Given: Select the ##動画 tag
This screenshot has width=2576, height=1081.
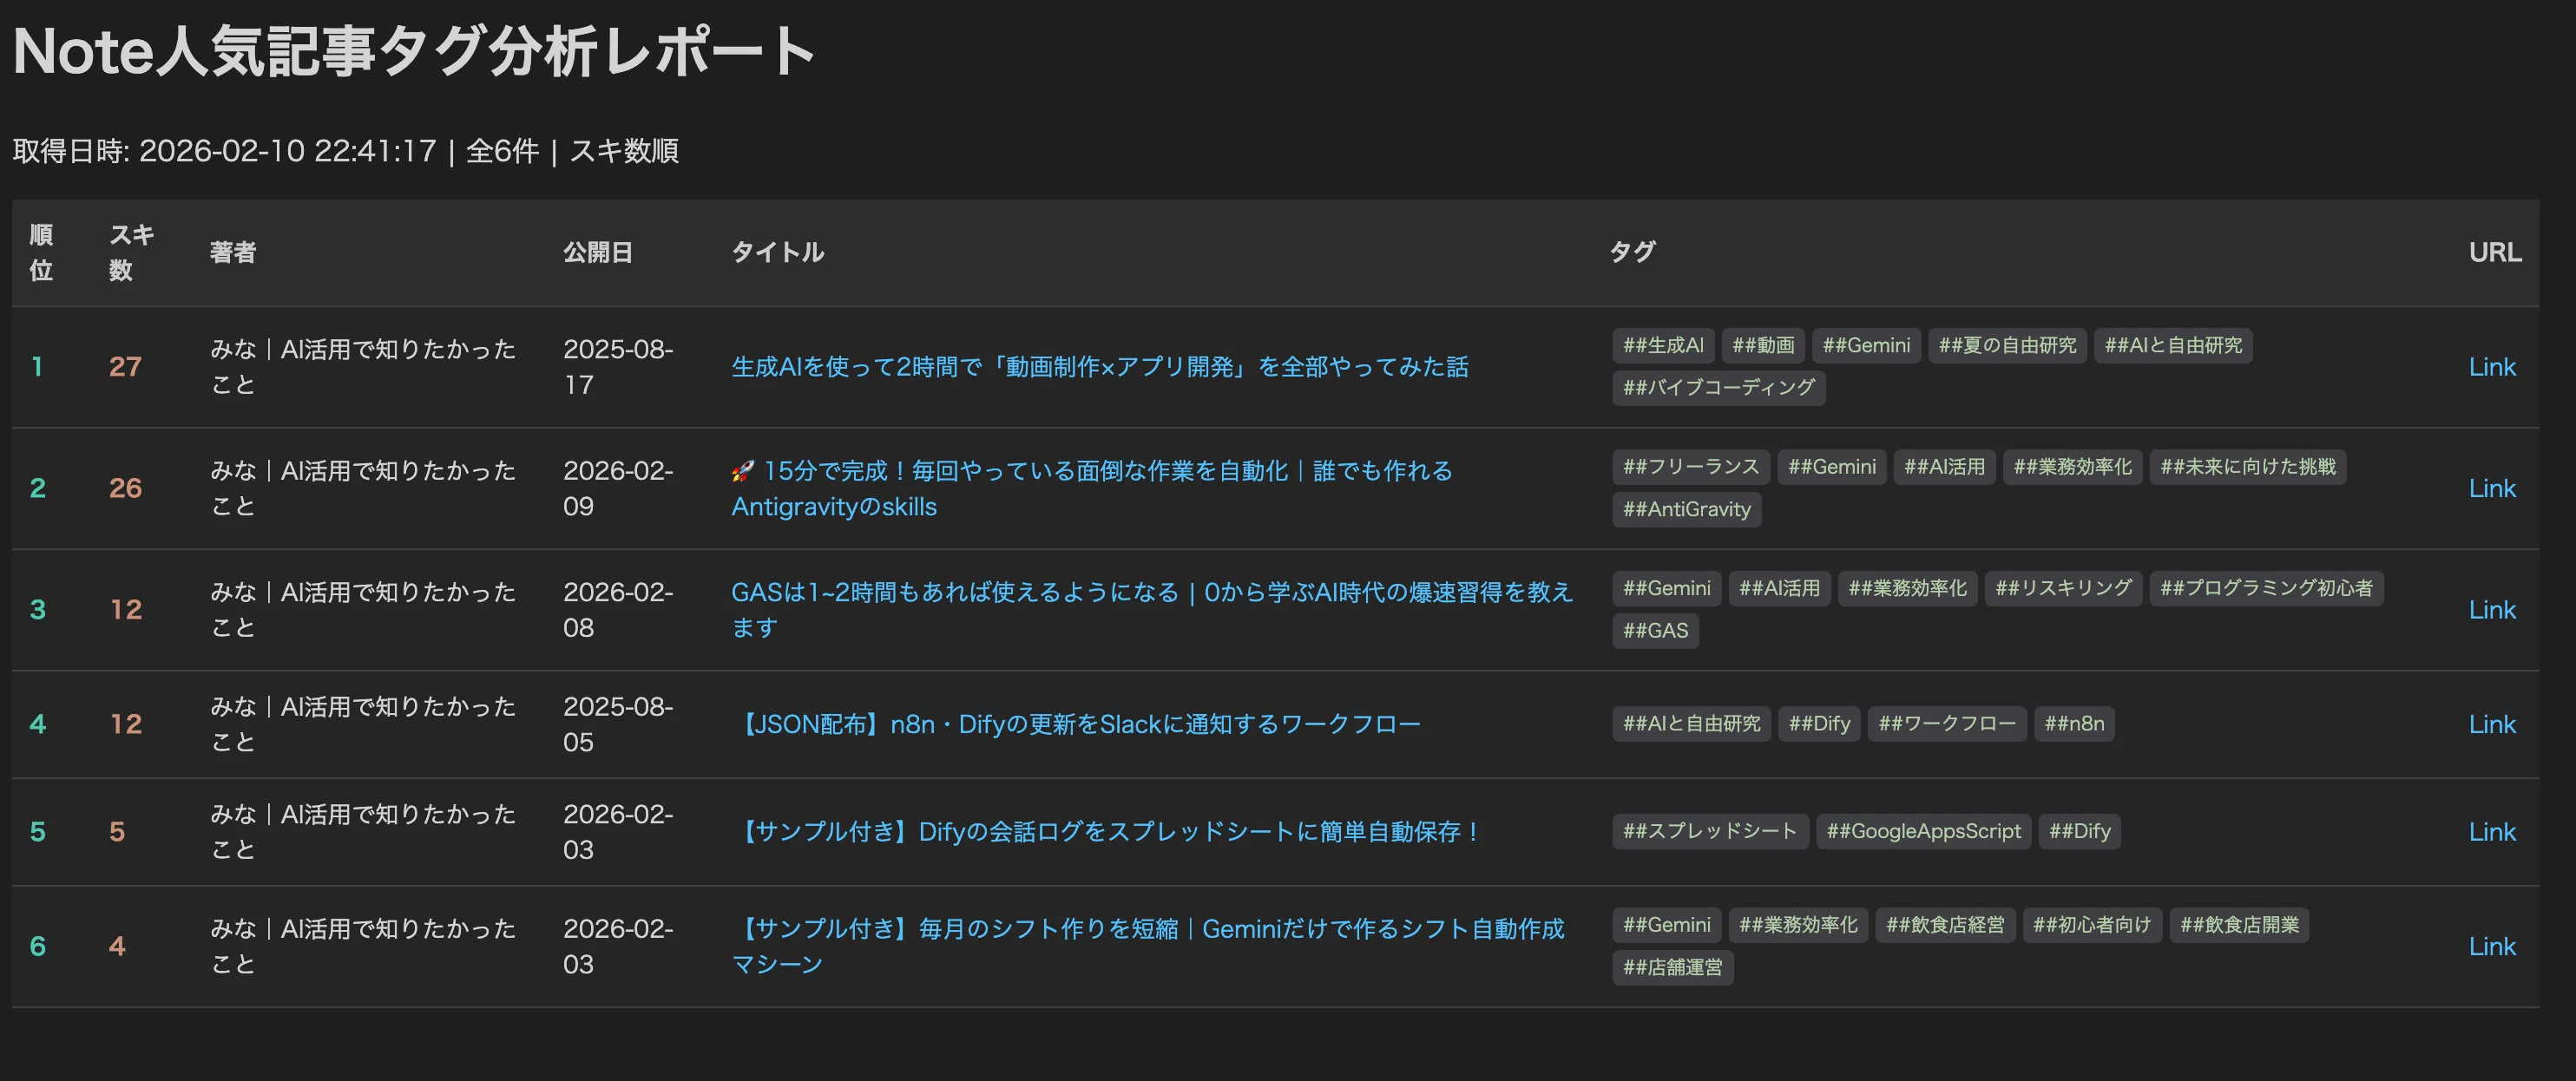Looking at the screenshot, I should click(x=1763, y=346).
